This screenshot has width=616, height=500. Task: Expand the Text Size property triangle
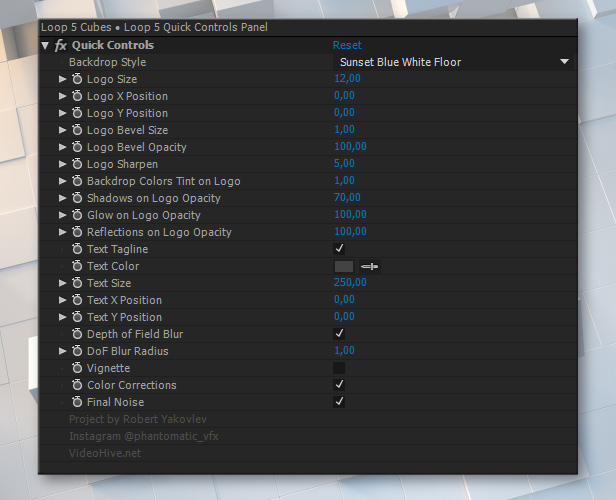pyautogui.click(x=62, y=283)
